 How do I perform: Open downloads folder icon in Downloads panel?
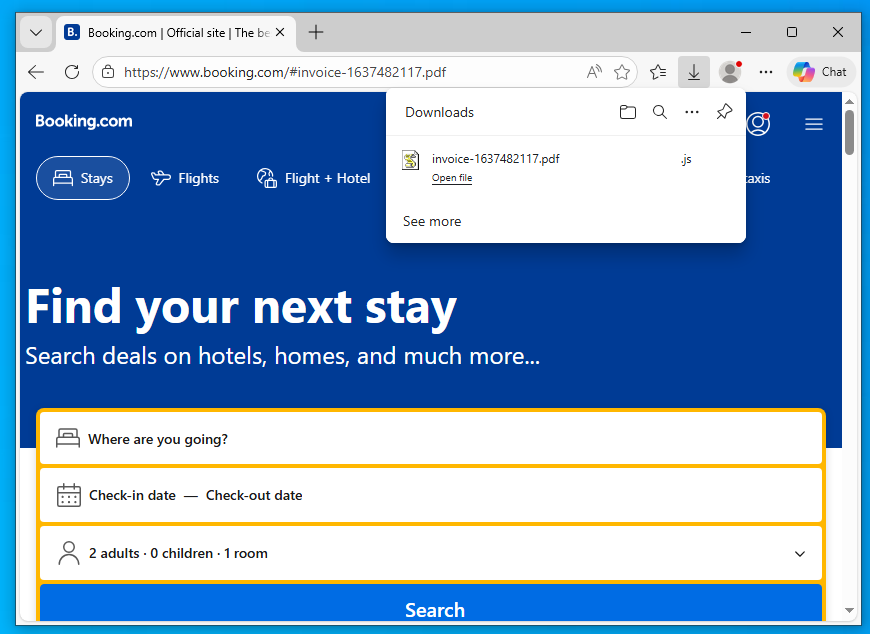(628, 113)
